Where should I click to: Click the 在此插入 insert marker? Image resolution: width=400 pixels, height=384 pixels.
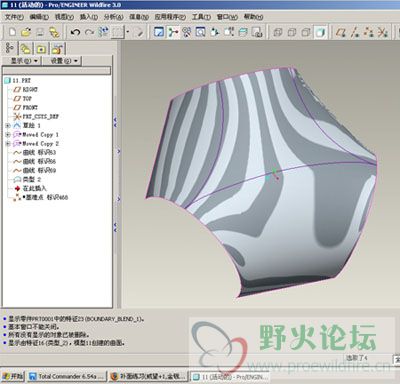coord(30,189)
